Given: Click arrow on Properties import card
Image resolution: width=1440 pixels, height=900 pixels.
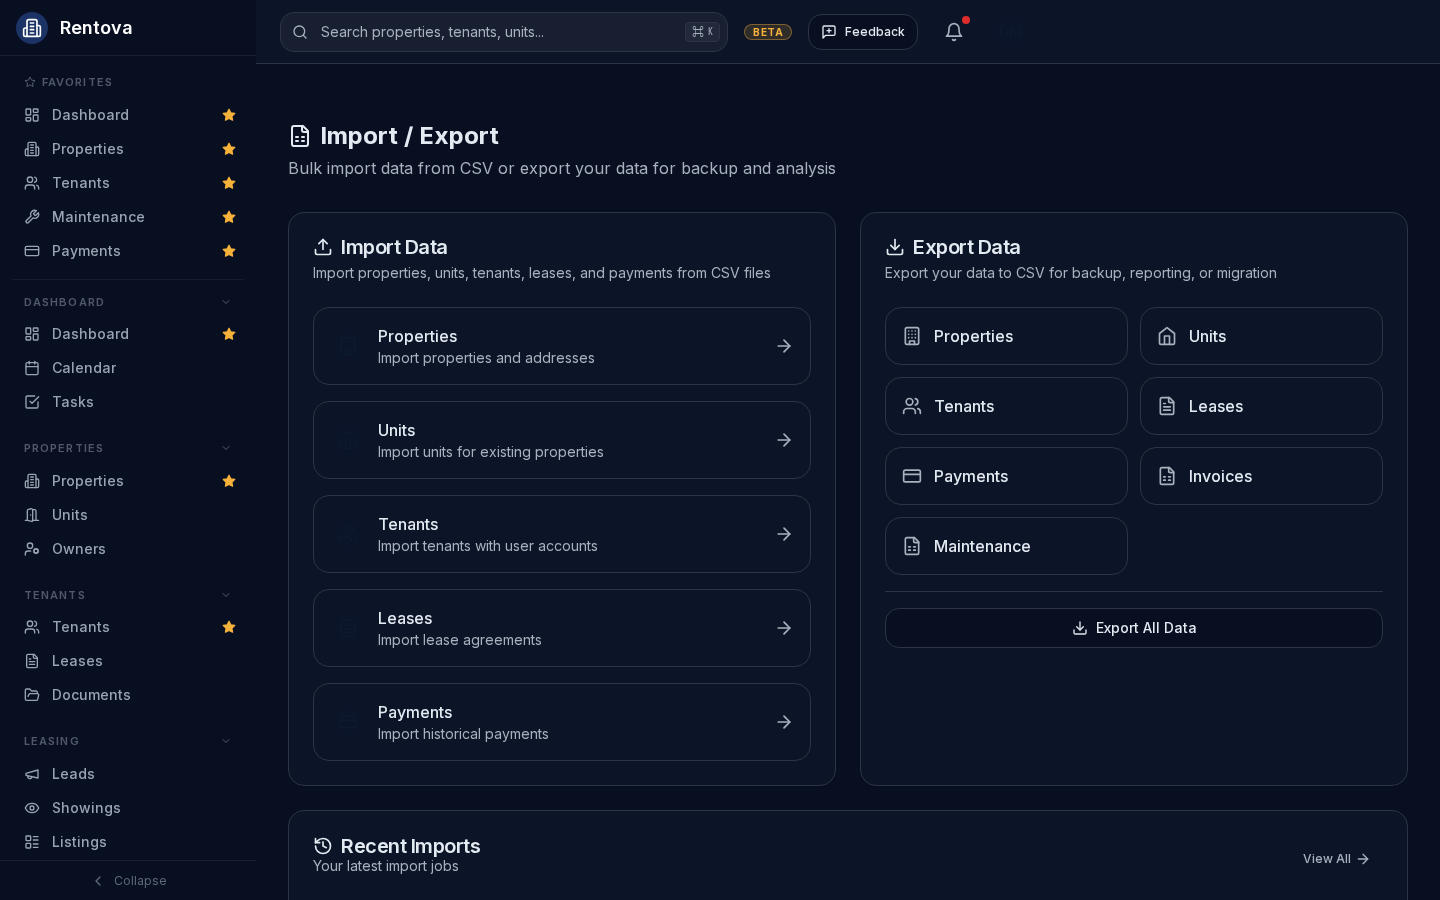Looking at the screenshot, I should coord(784,346).
